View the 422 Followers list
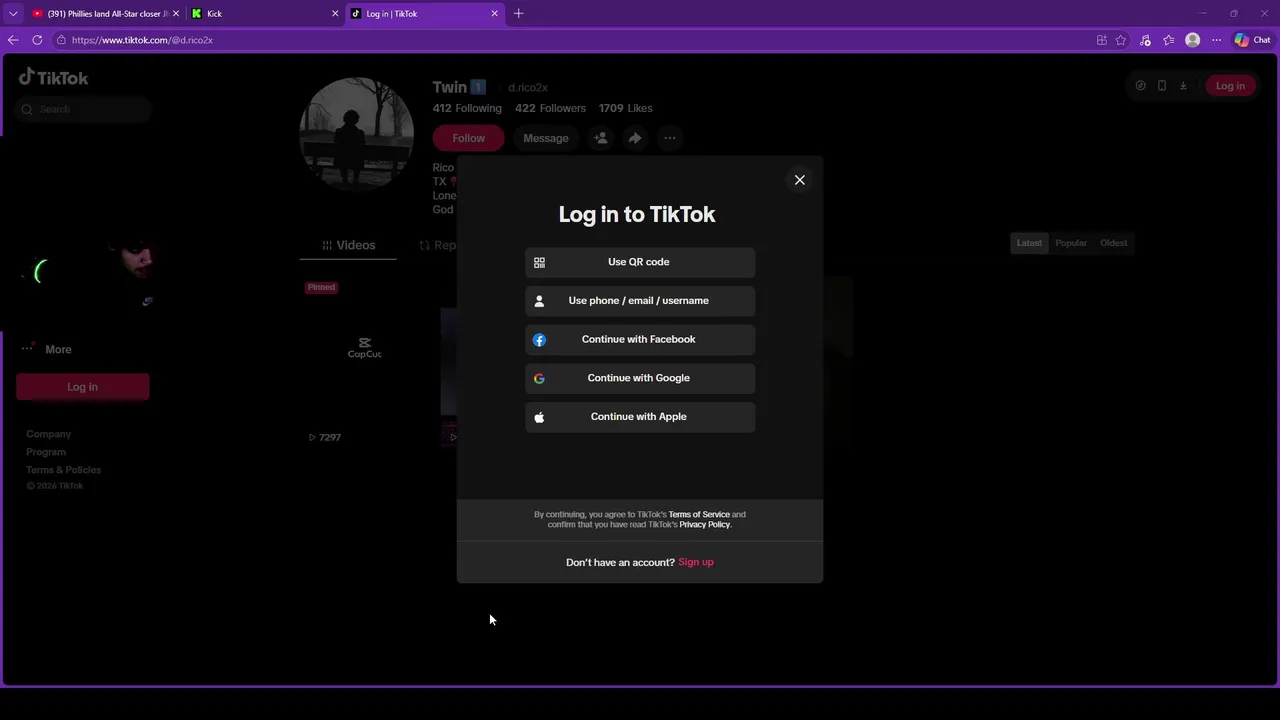The image size is (1280, 720). tap(550, 108)
